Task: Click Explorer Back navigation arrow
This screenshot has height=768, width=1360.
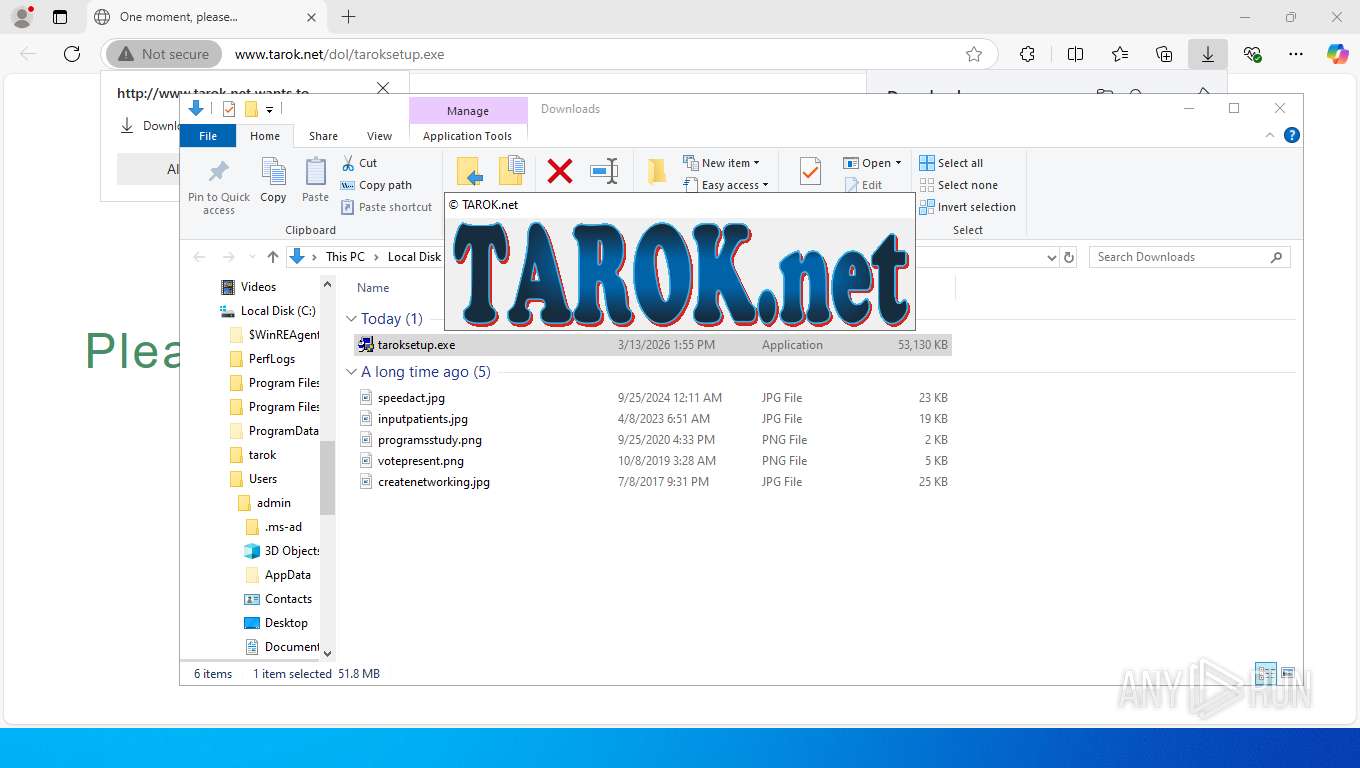Action: [199, 257]
